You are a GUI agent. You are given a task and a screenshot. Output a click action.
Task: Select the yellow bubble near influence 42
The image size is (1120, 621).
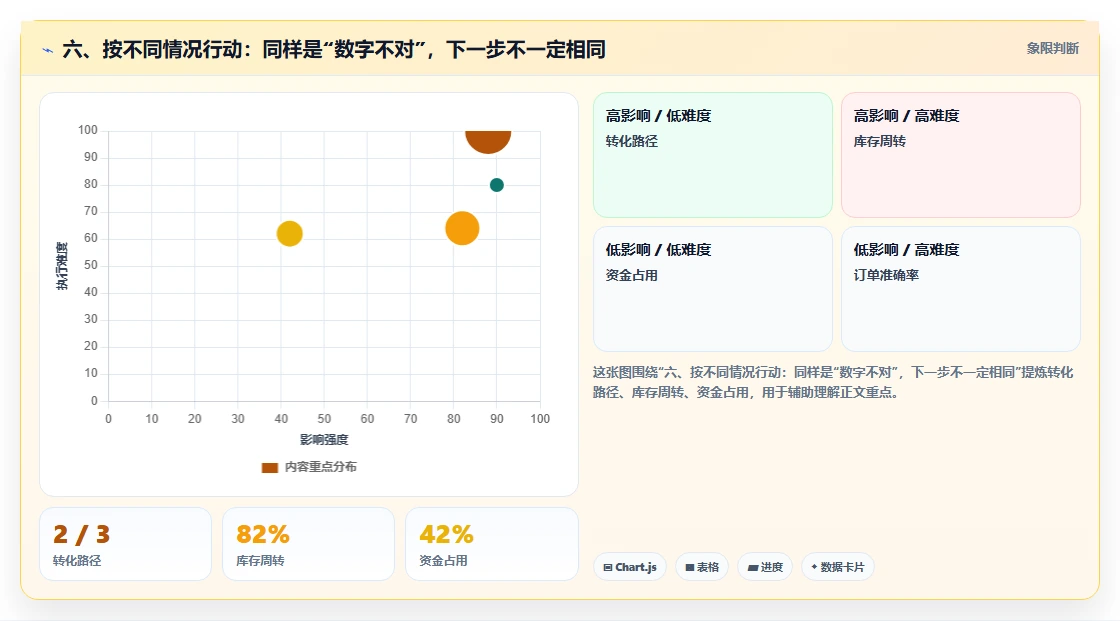[289, 234]
